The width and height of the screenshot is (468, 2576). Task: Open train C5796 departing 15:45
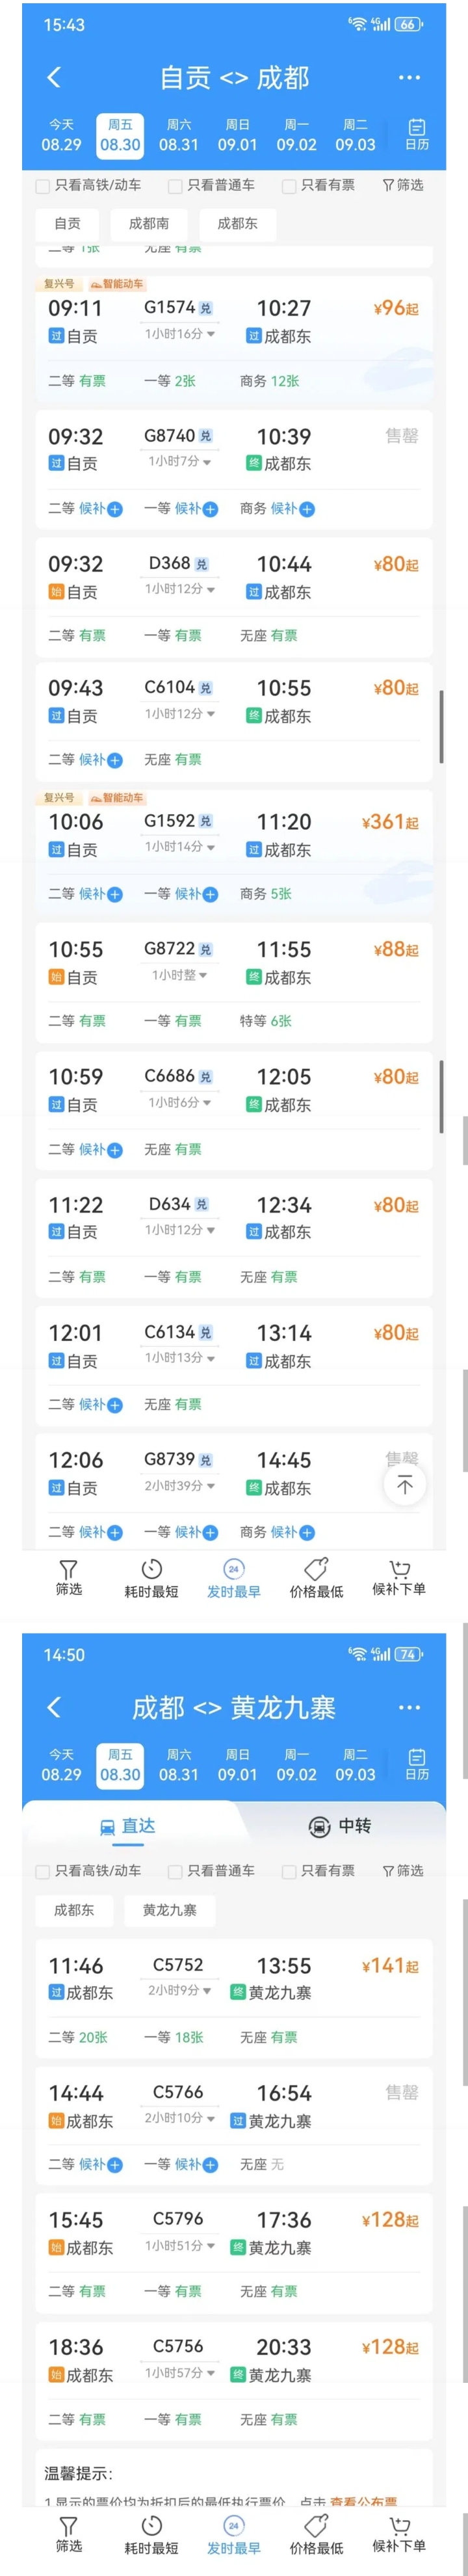pos(234,2256)
